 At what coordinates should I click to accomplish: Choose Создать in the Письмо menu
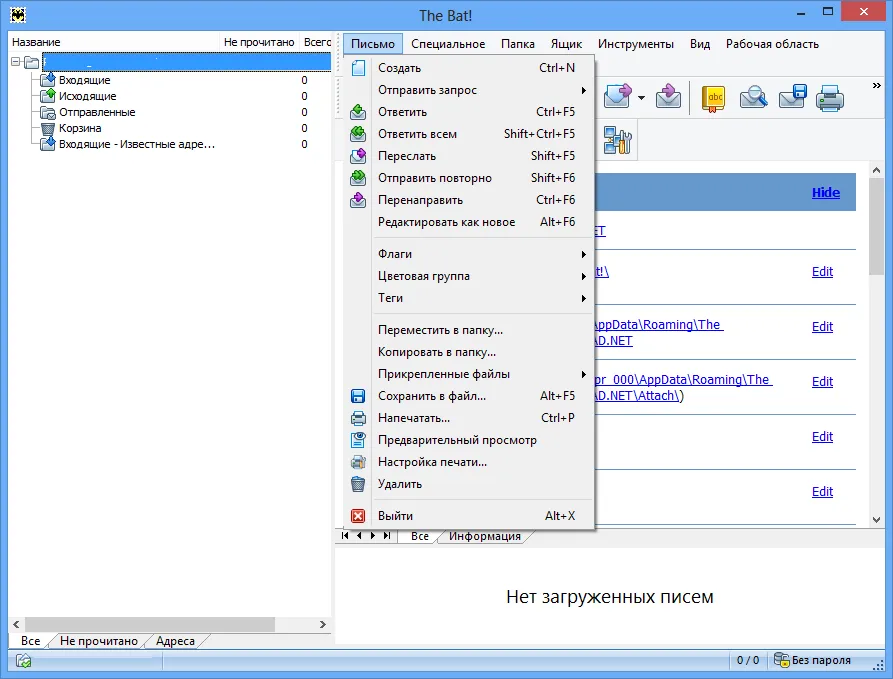469,68
